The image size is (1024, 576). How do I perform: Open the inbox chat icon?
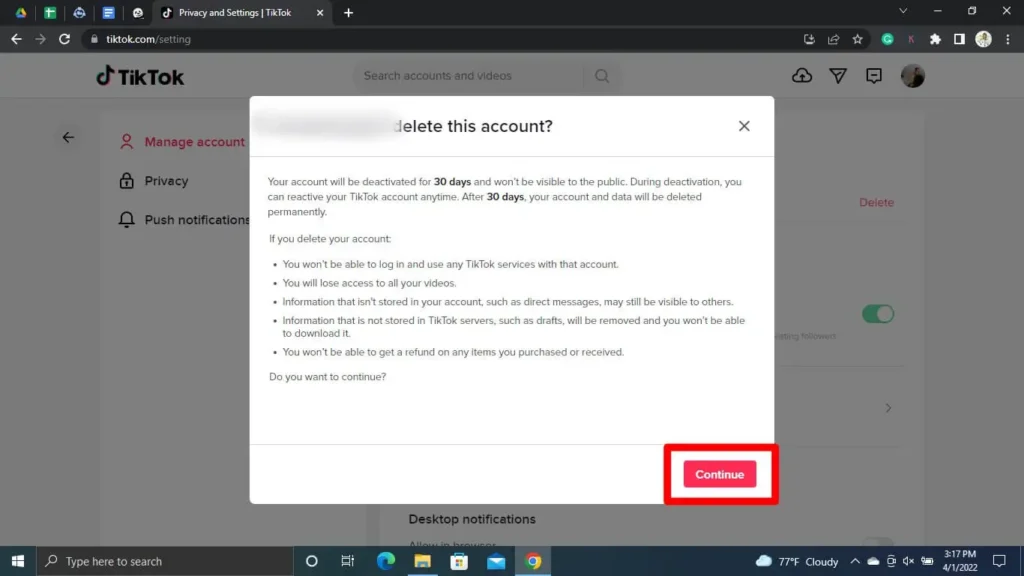tap(874, 76)
